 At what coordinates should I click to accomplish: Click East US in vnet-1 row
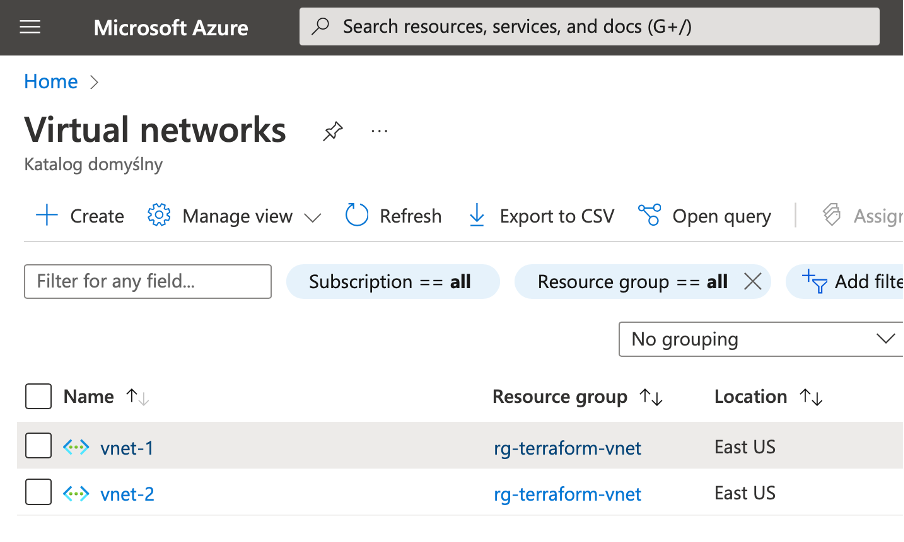point(745,447)
